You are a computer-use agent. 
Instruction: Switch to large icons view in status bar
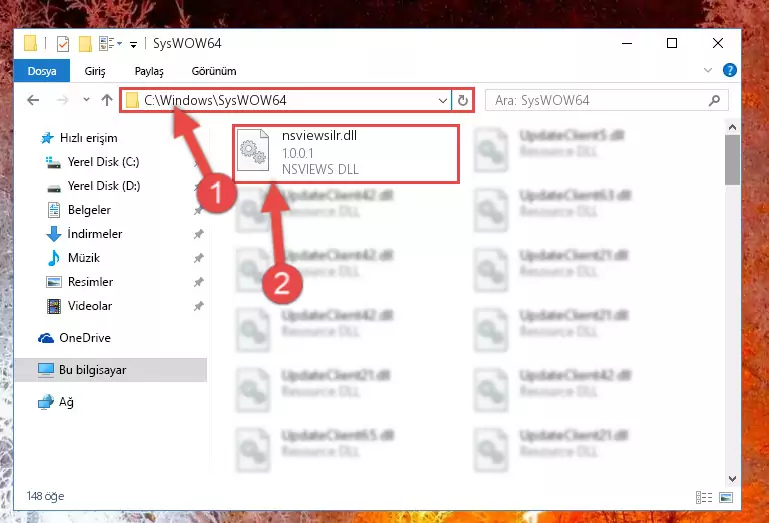tap(726, 497)
